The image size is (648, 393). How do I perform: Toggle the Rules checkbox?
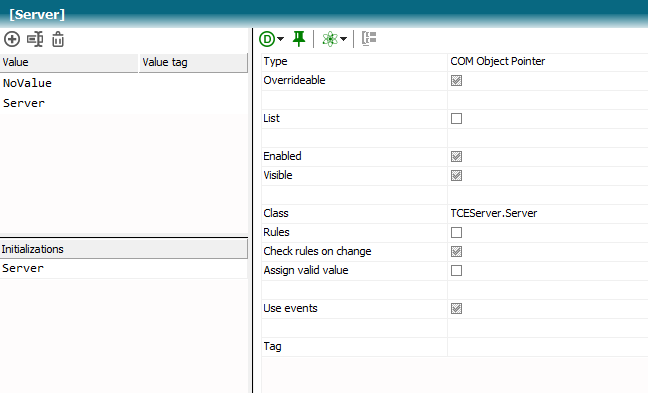(x=456, y=233)
